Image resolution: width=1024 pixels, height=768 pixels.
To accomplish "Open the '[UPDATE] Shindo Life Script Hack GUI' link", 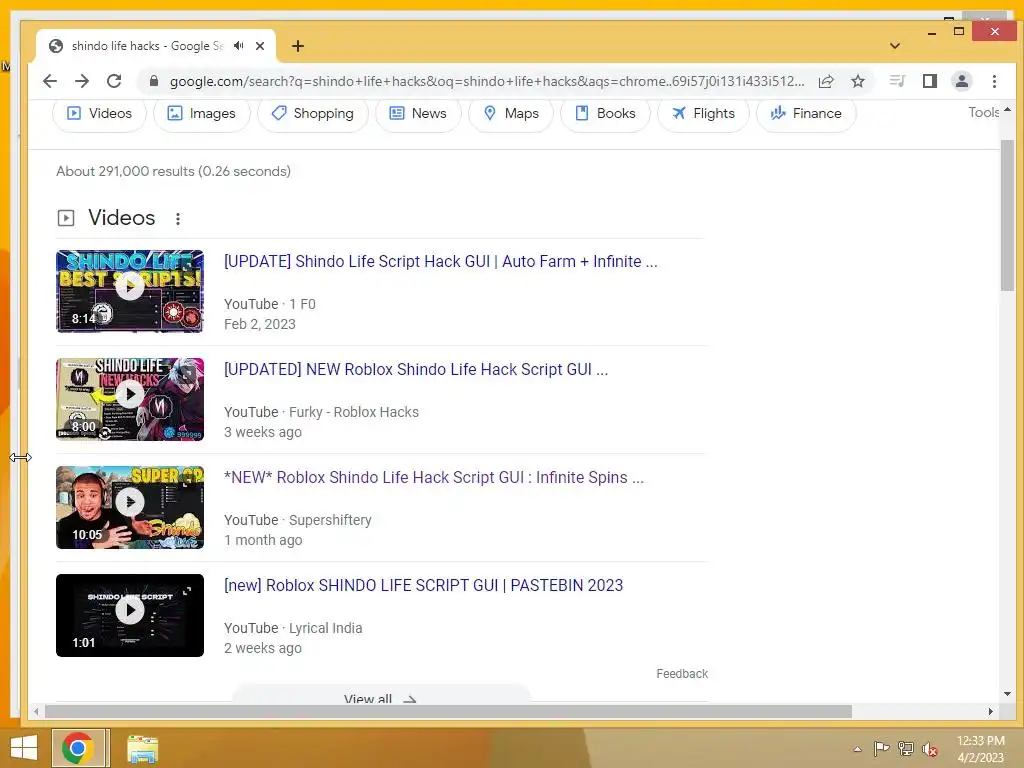I will click(441, 261).
